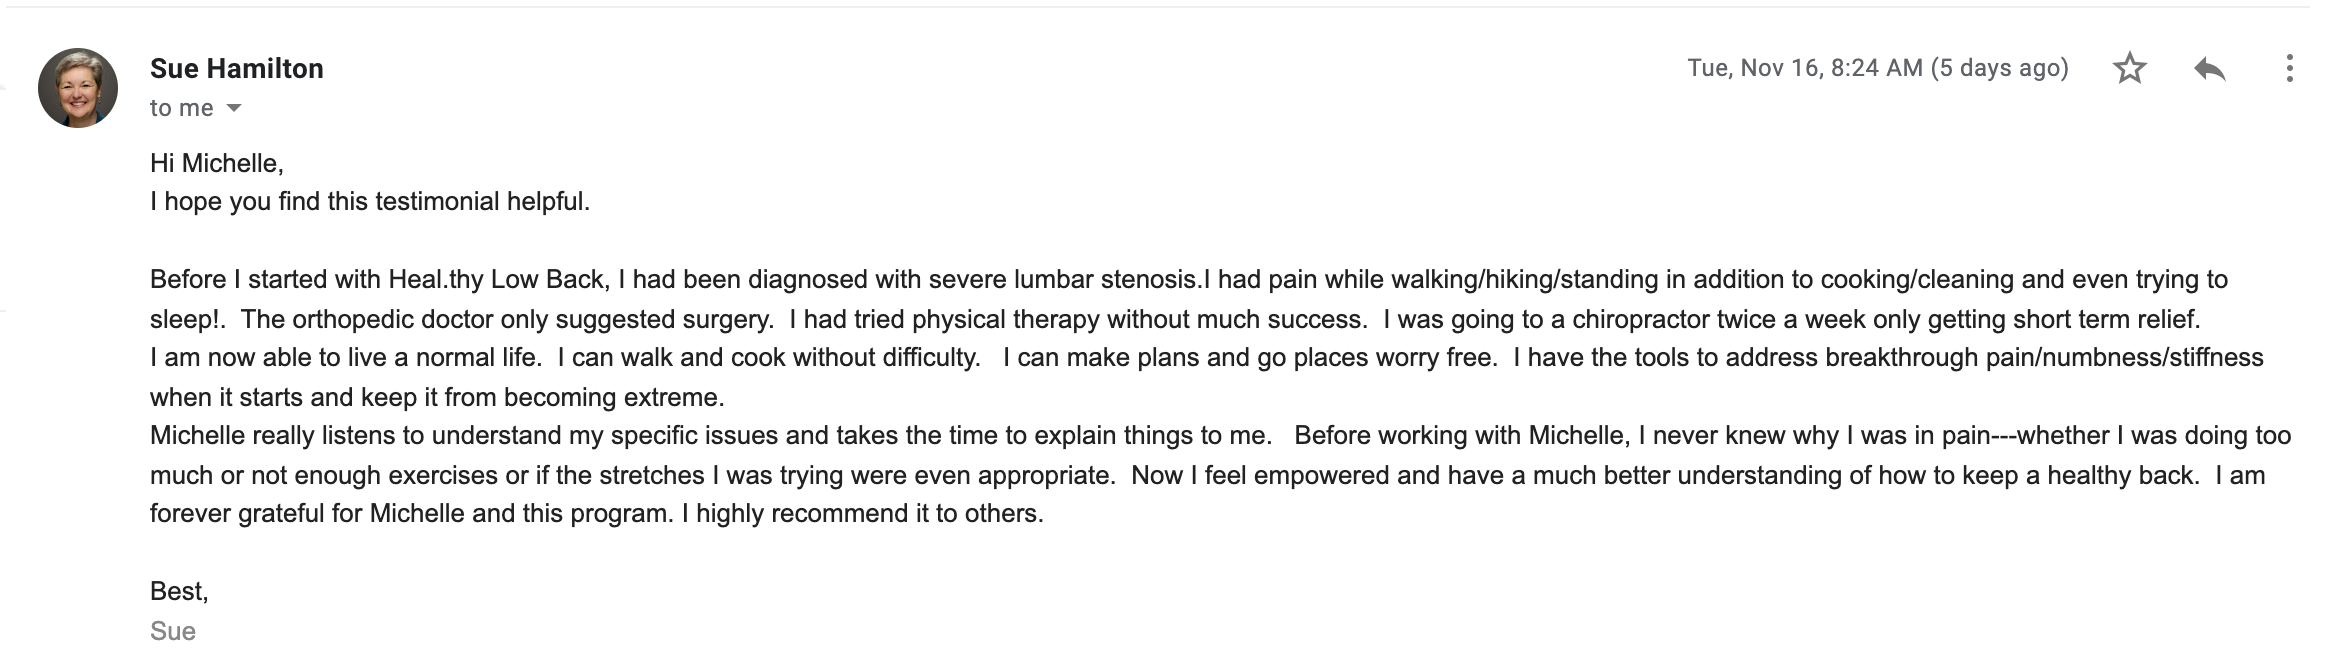2328x652 pixels.
Task: Click the 'Best,' closing line
Action: tap(179, 591)
